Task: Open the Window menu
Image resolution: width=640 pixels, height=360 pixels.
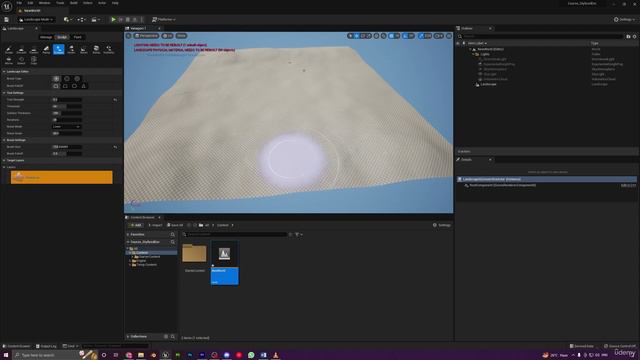Action: pos(44,3)
